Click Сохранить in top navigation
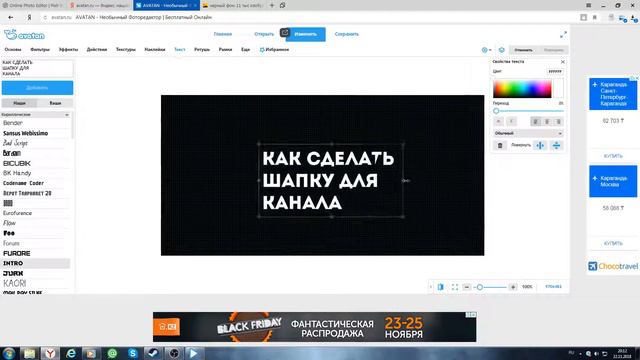640x360 pixels. [347, 34]
